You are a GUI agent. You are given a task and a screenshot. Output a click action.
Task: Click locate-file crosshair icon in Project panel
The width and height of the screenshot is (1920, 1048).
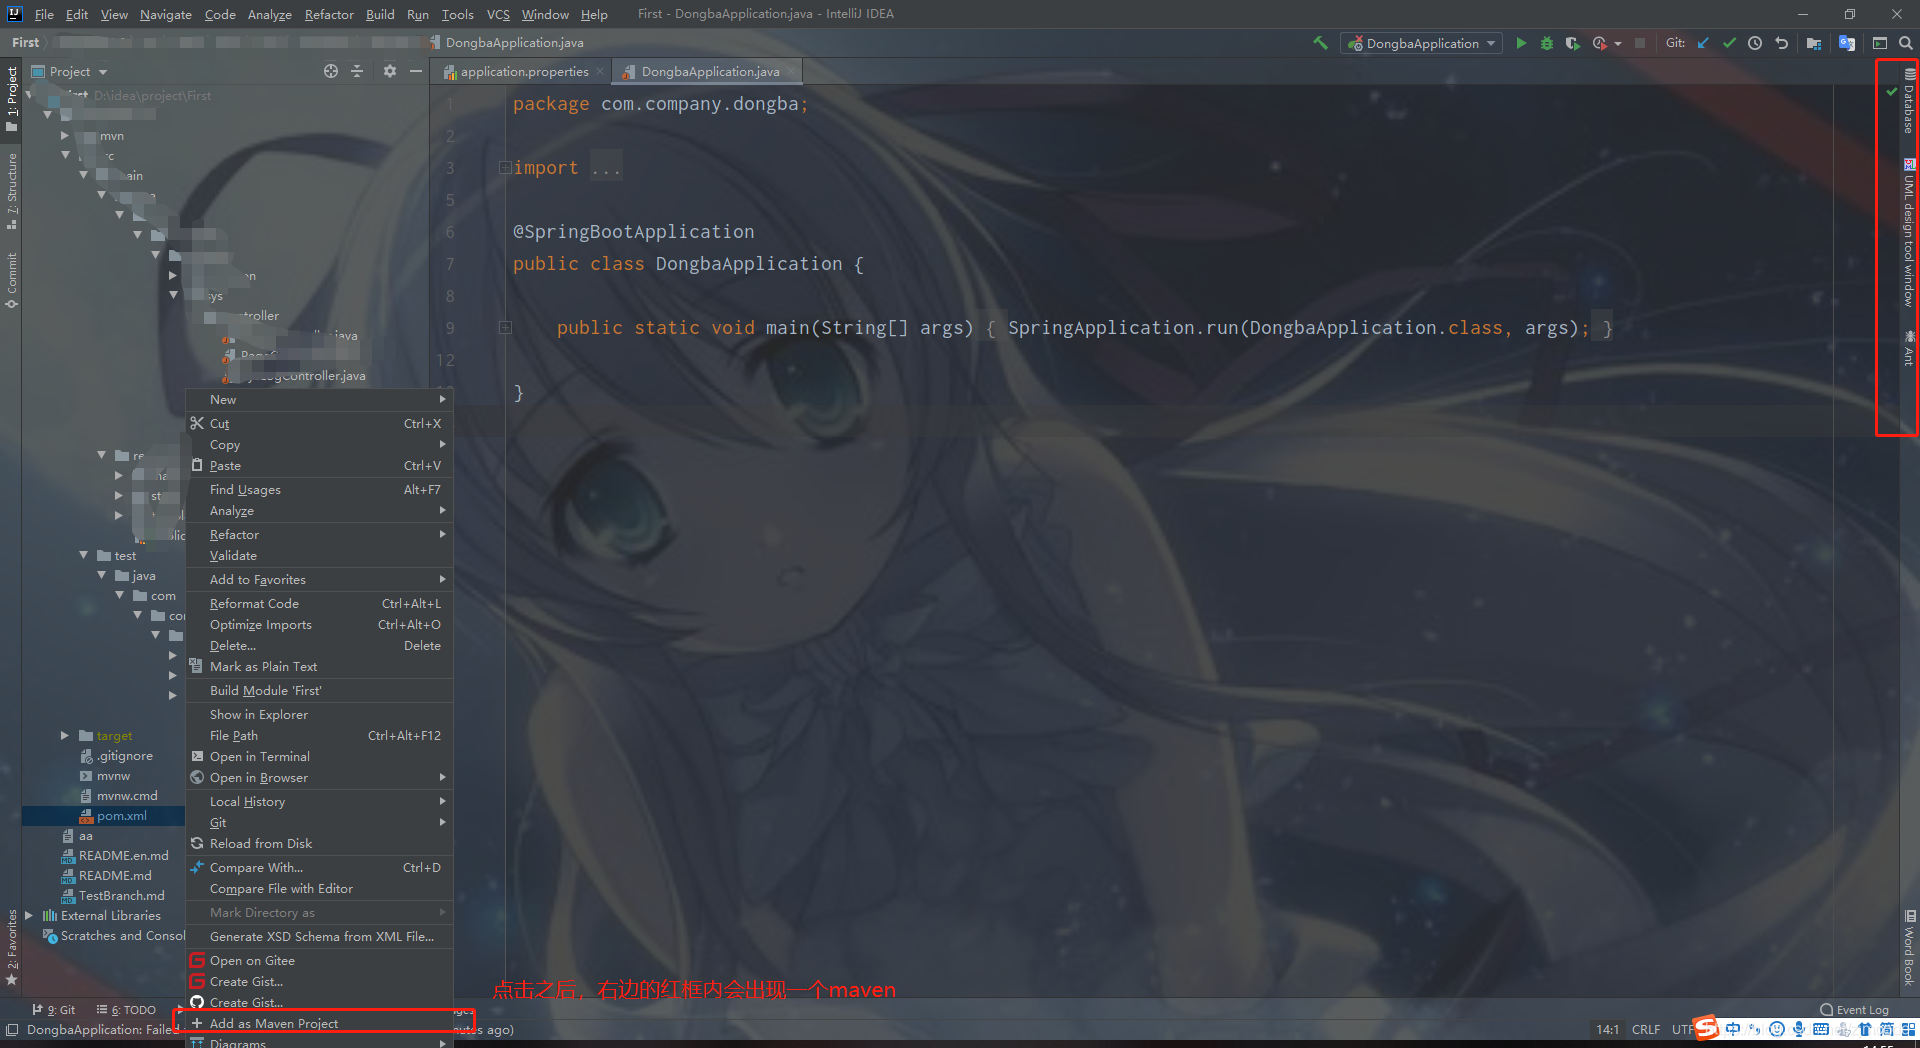[331, 71]
